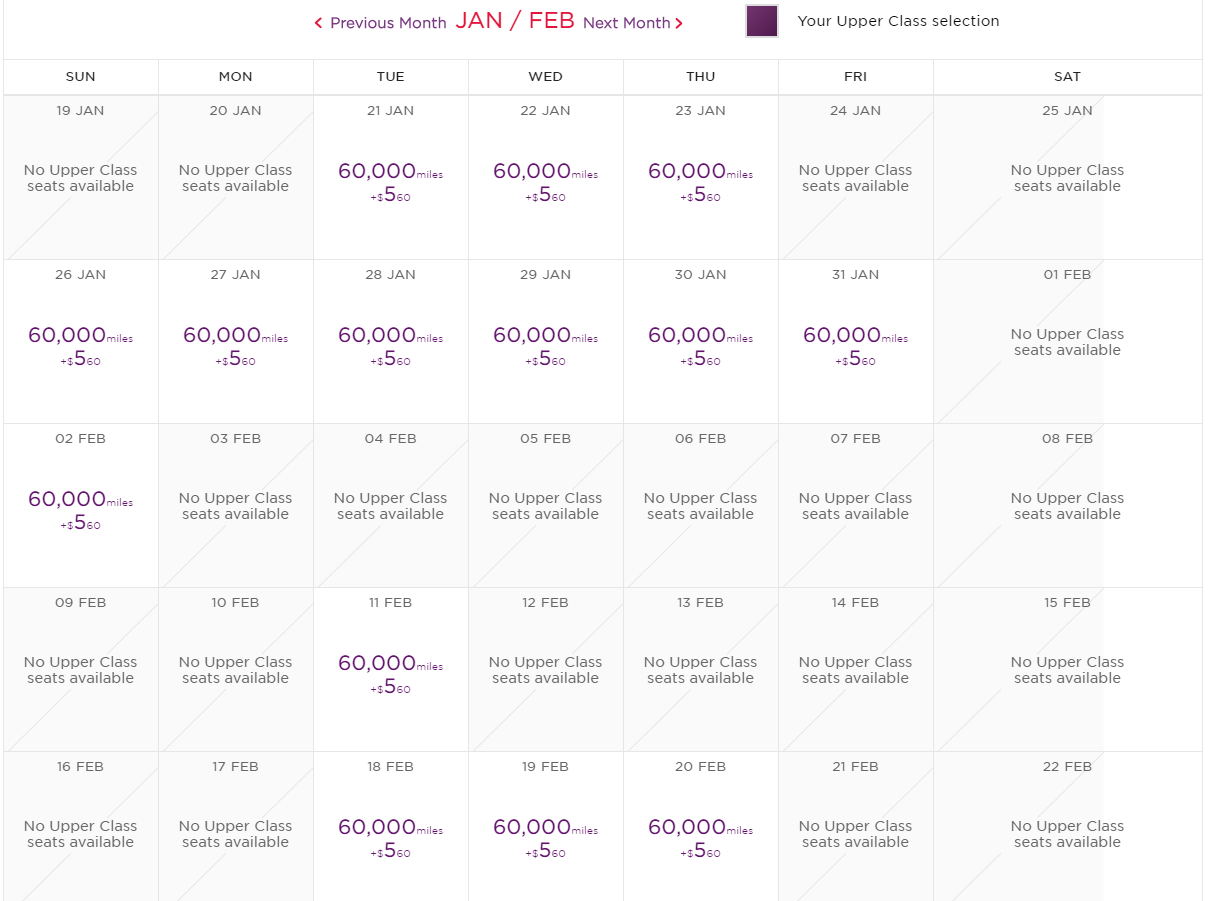1208x901 pixels.
Task: Select 22 Jan 60,000 miles fare
Action: pyautogui.click(x=545, y=180)
